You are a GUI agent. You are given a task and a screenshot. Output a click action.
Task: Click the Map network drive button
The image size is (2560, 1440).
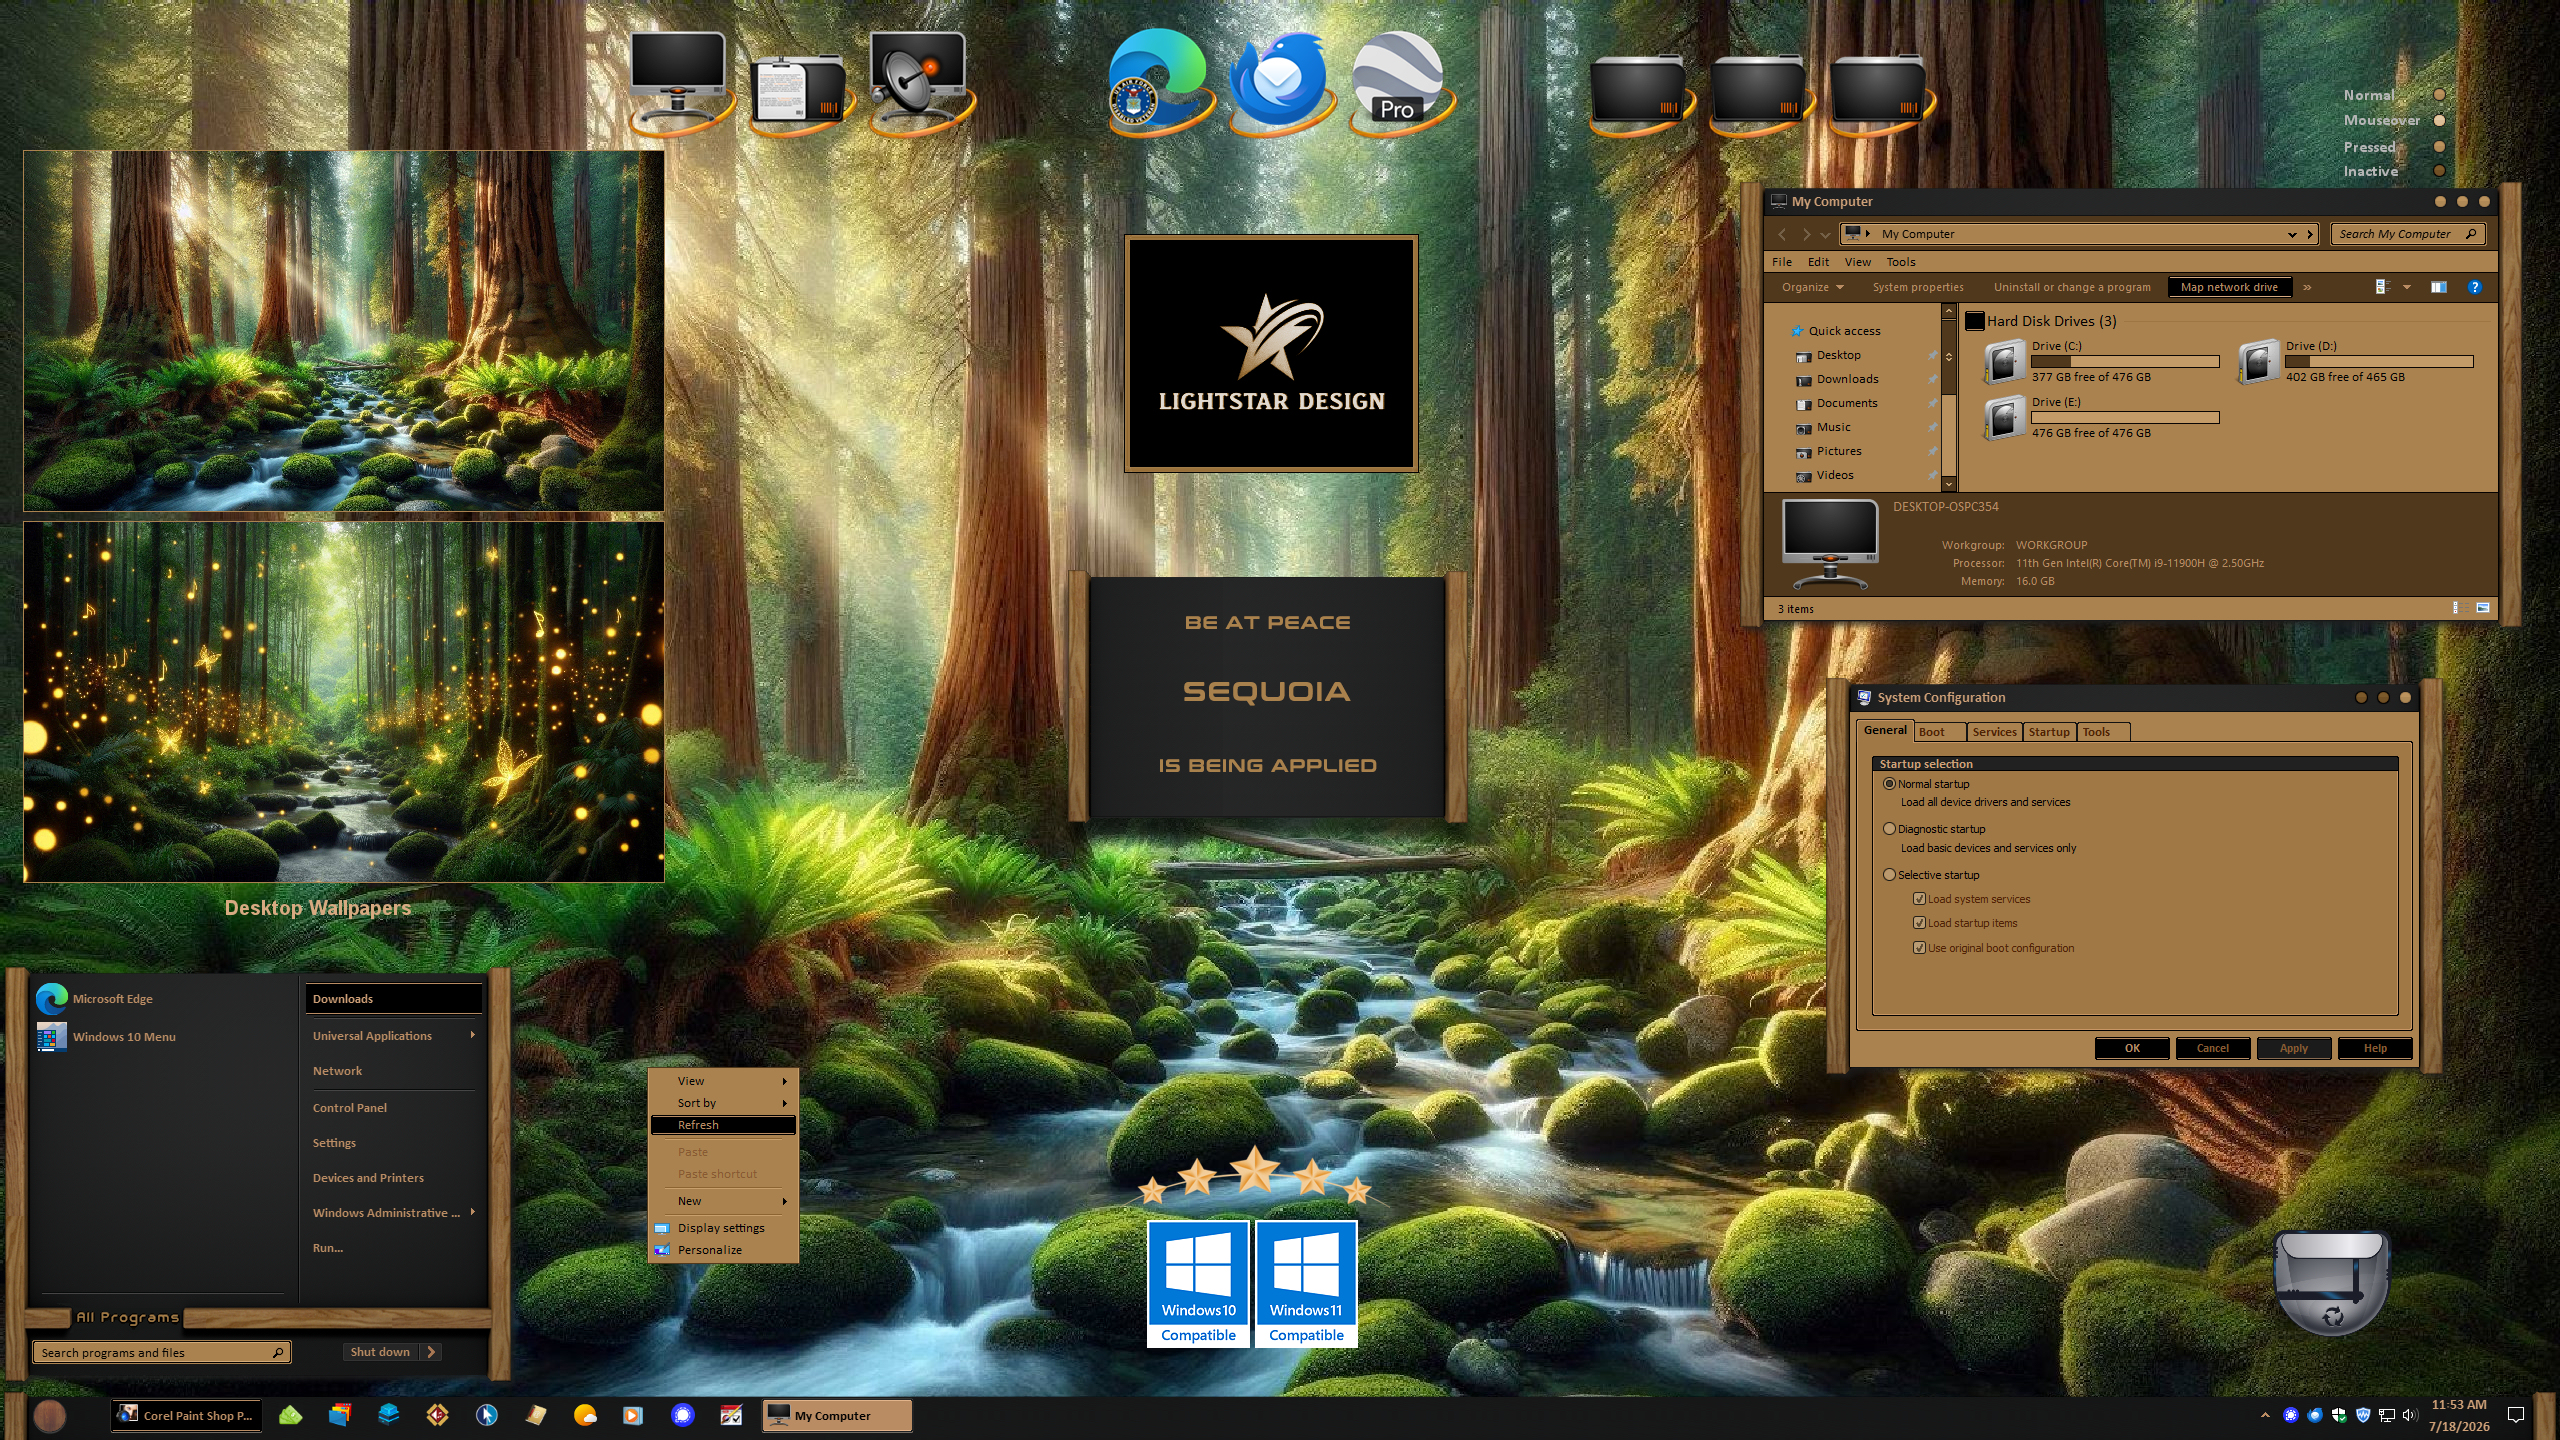(2229, 287)
